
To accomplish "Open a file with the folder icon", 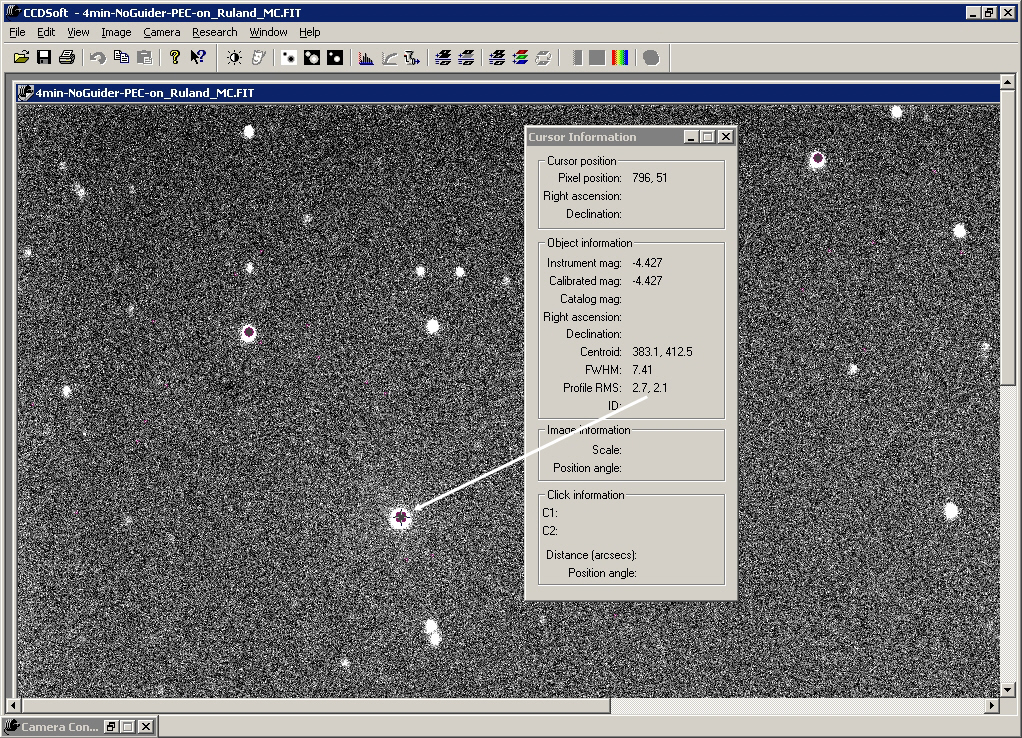I will [x=22, y=57].
